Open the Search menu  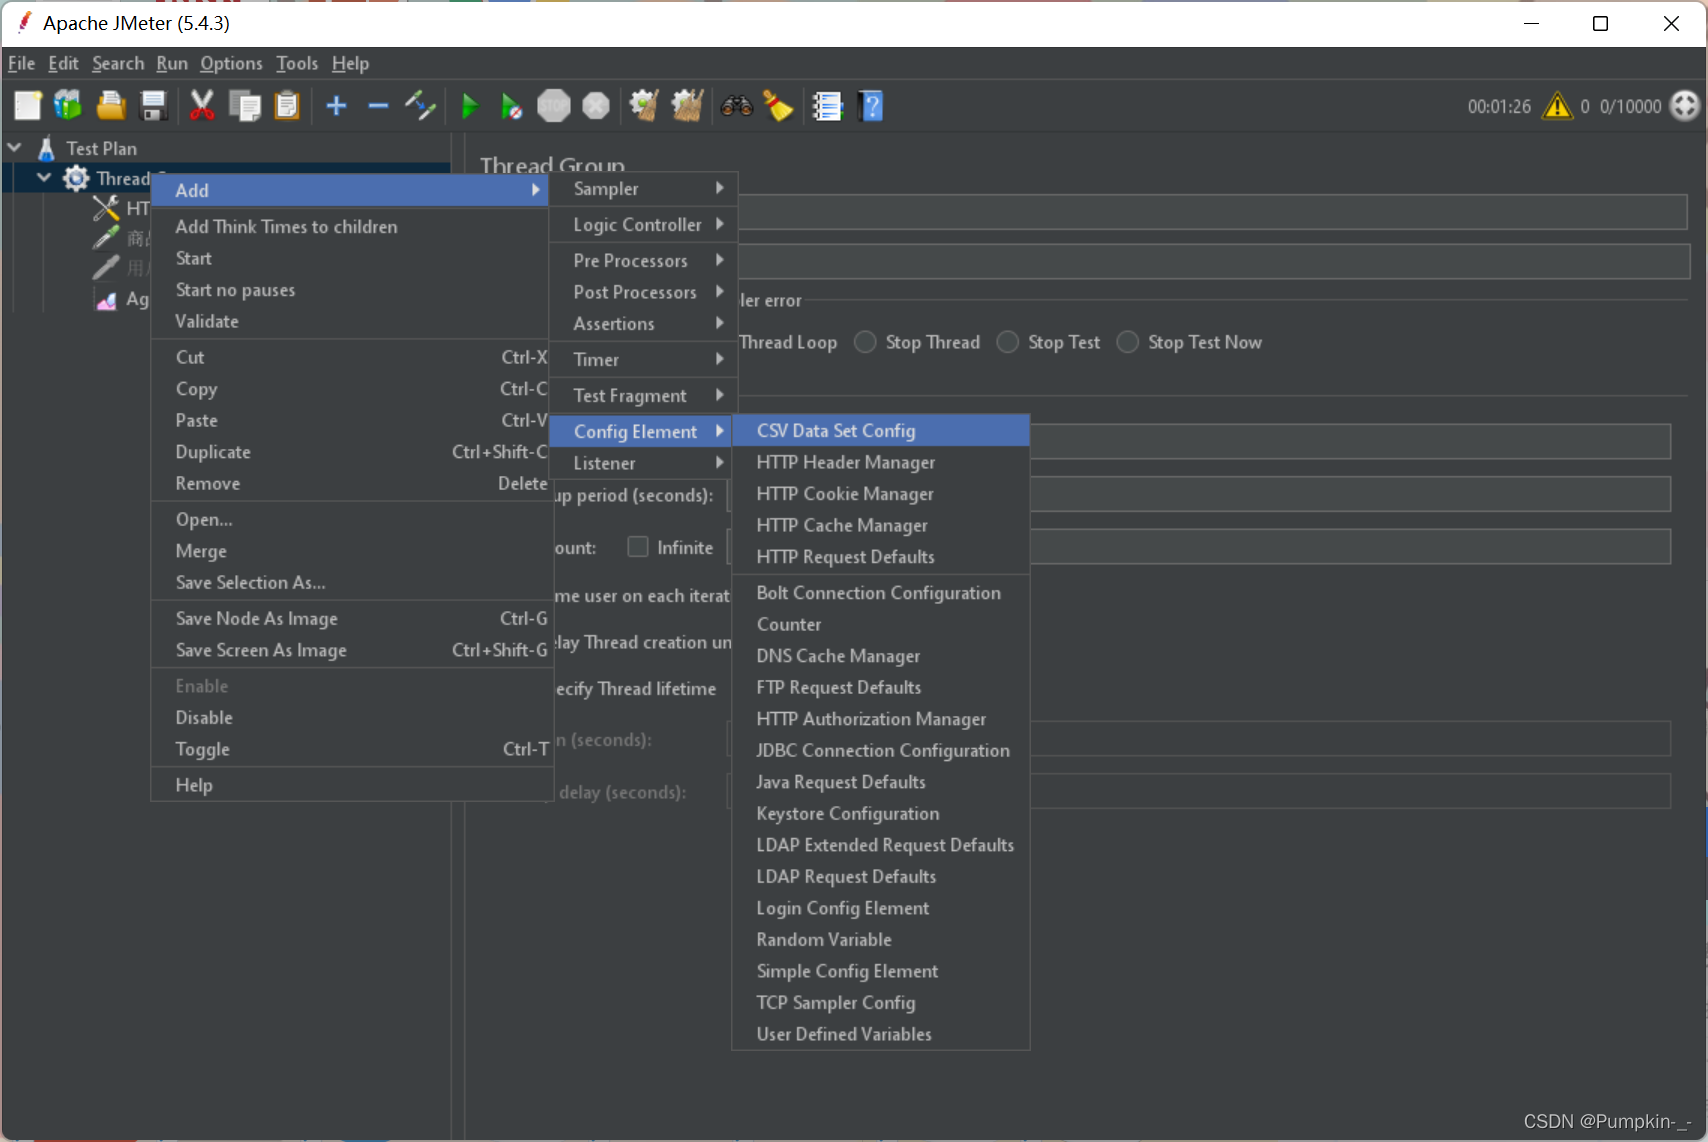(x=118, y=63)
